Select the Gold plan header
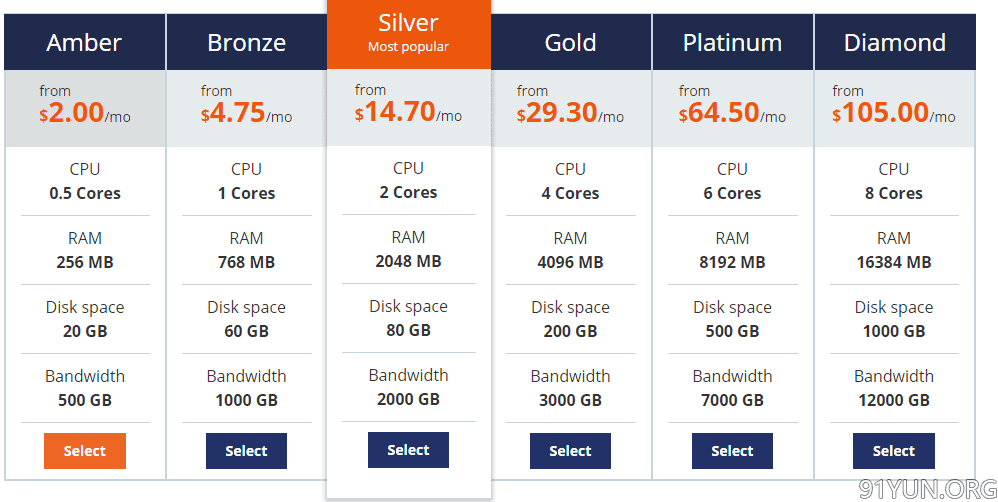 click(x=571, y=42)
